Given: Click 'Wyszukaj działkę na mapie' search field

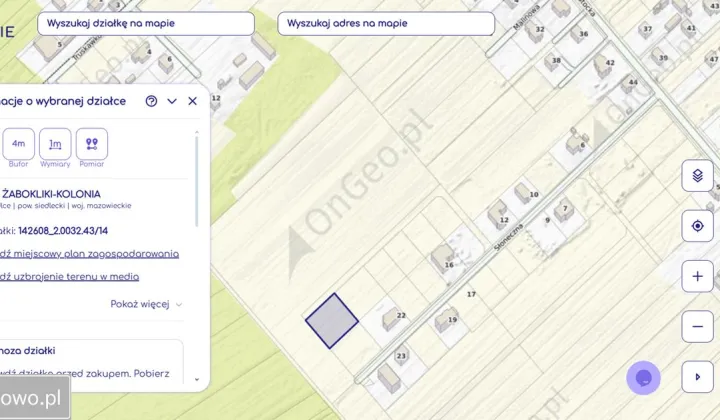Looking at the screenshot, I should coord(145,23).
